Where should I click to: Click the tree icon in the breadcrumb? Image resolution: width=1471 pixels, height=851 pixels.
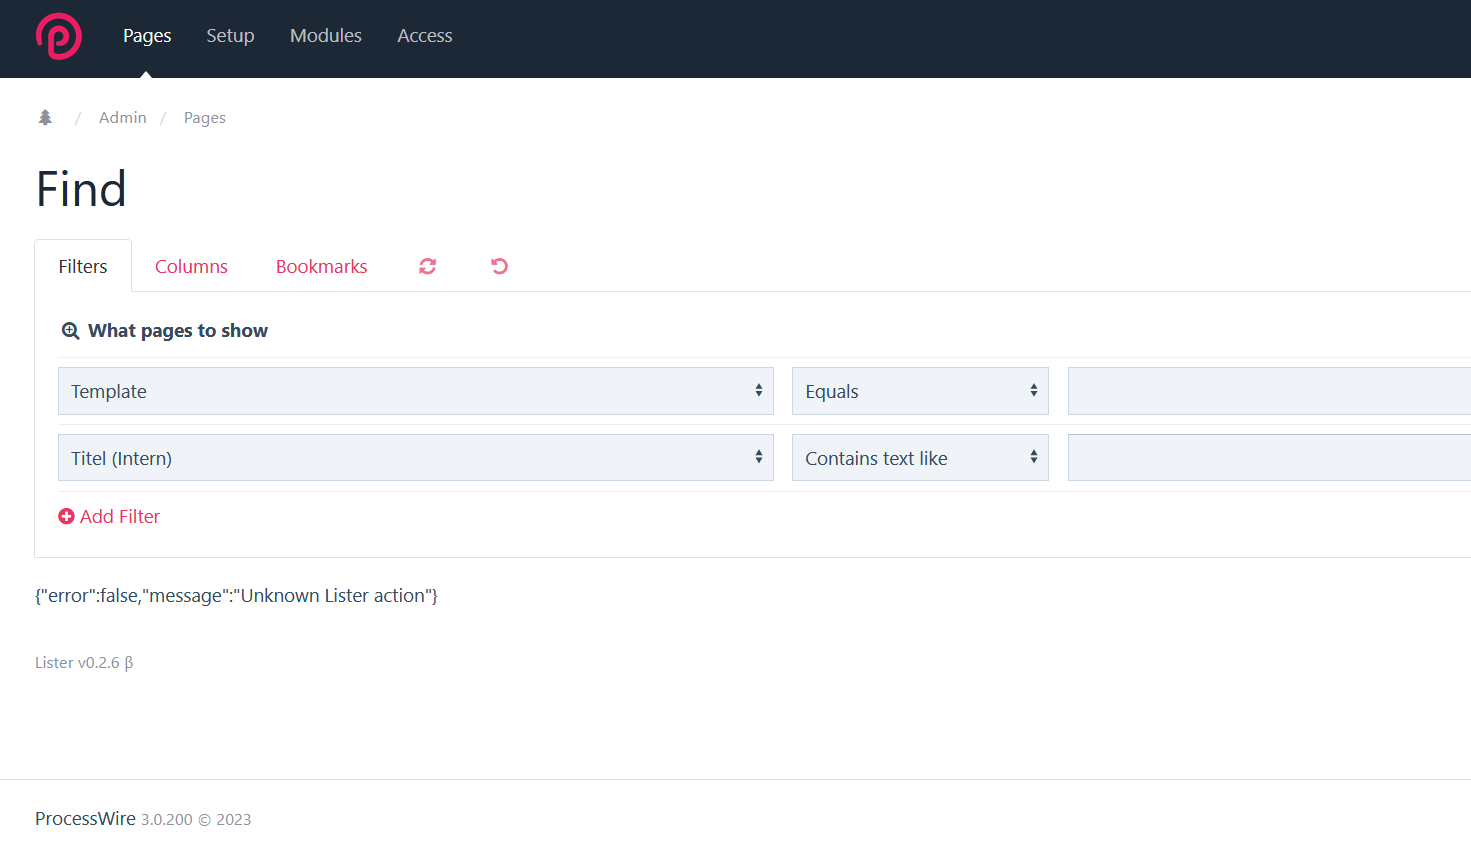(45, 118)
